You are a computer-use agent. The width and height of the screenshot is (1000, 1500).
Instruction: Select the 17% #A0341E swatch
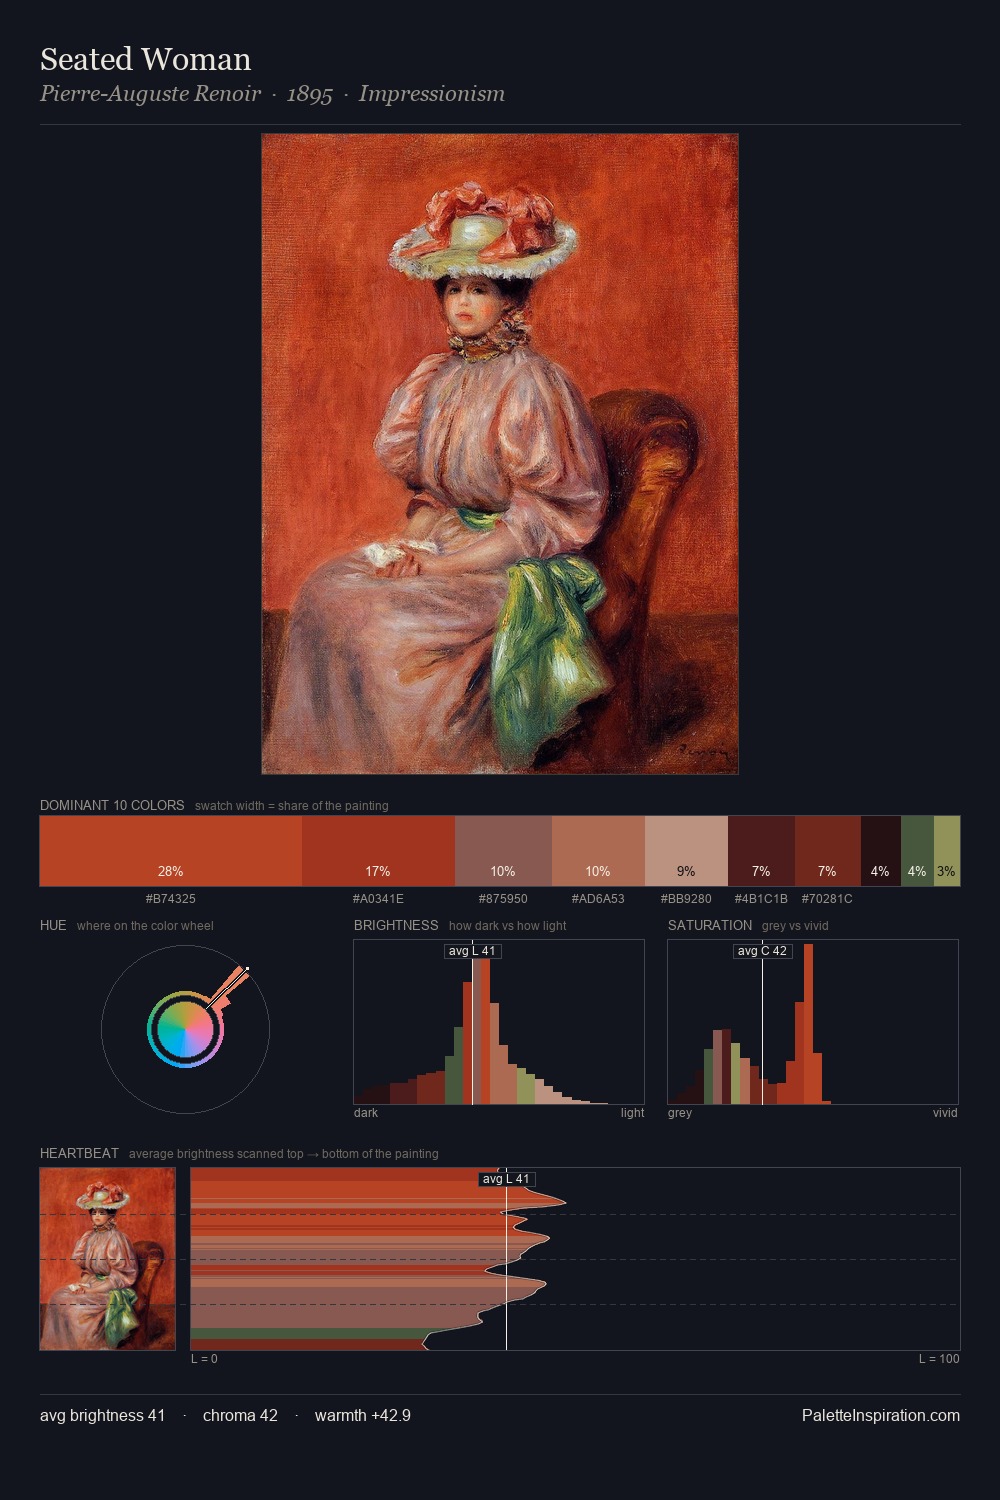point(378,851)
